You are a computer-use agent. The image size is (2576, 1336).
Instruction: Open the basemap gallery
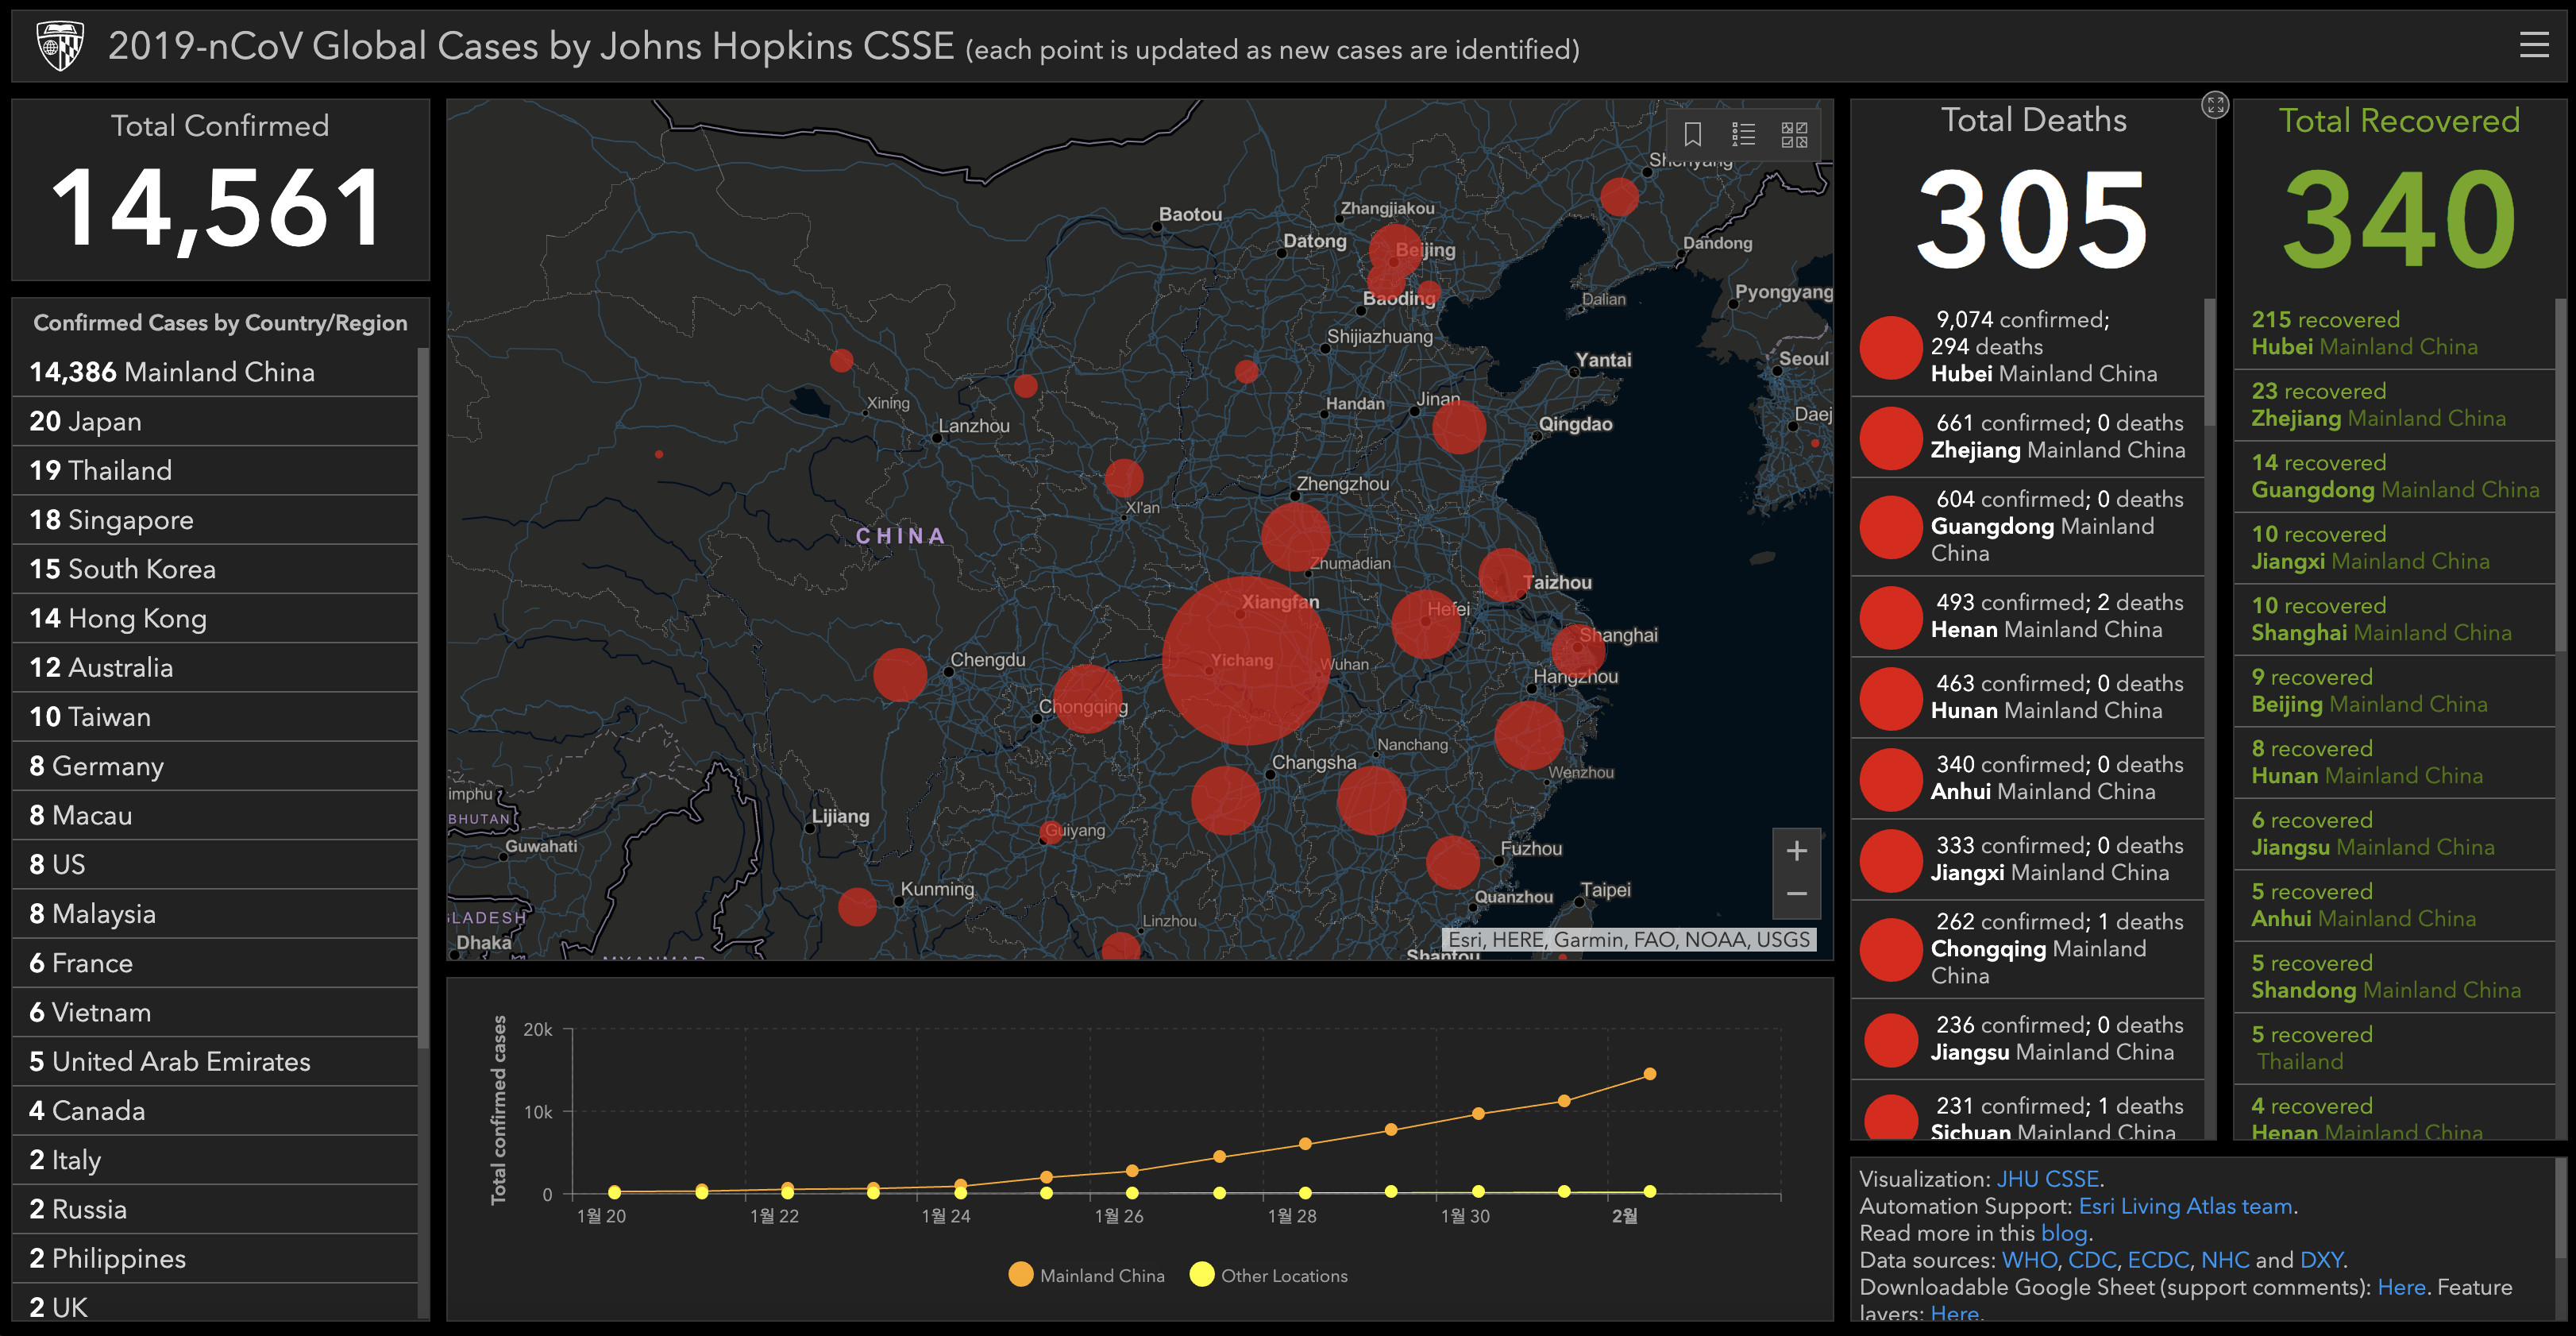1794,134
